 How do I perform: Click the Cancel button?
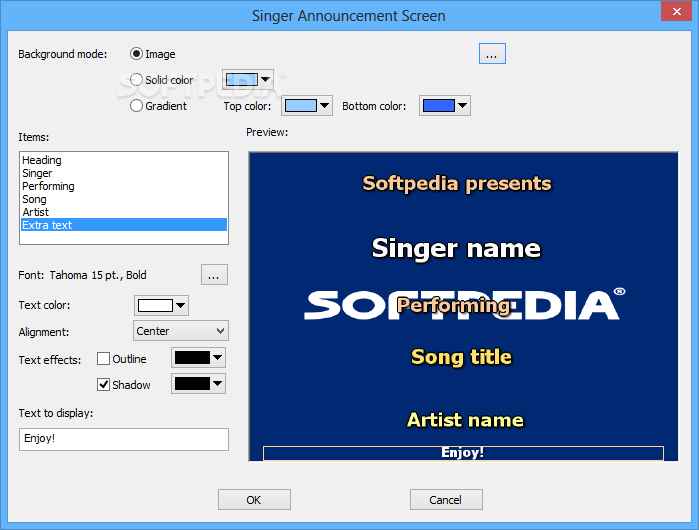(x=446, y=500)
